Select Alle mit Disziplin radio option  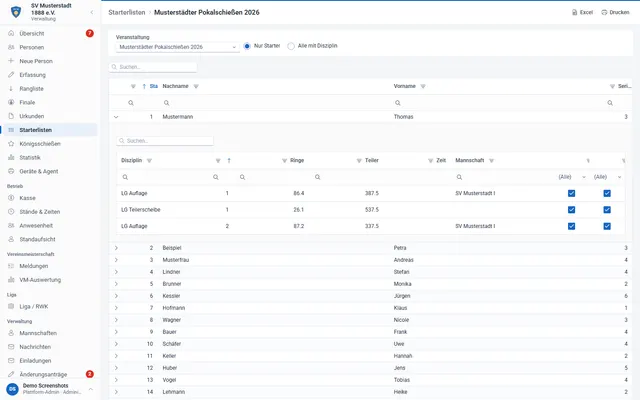[291, 46]
